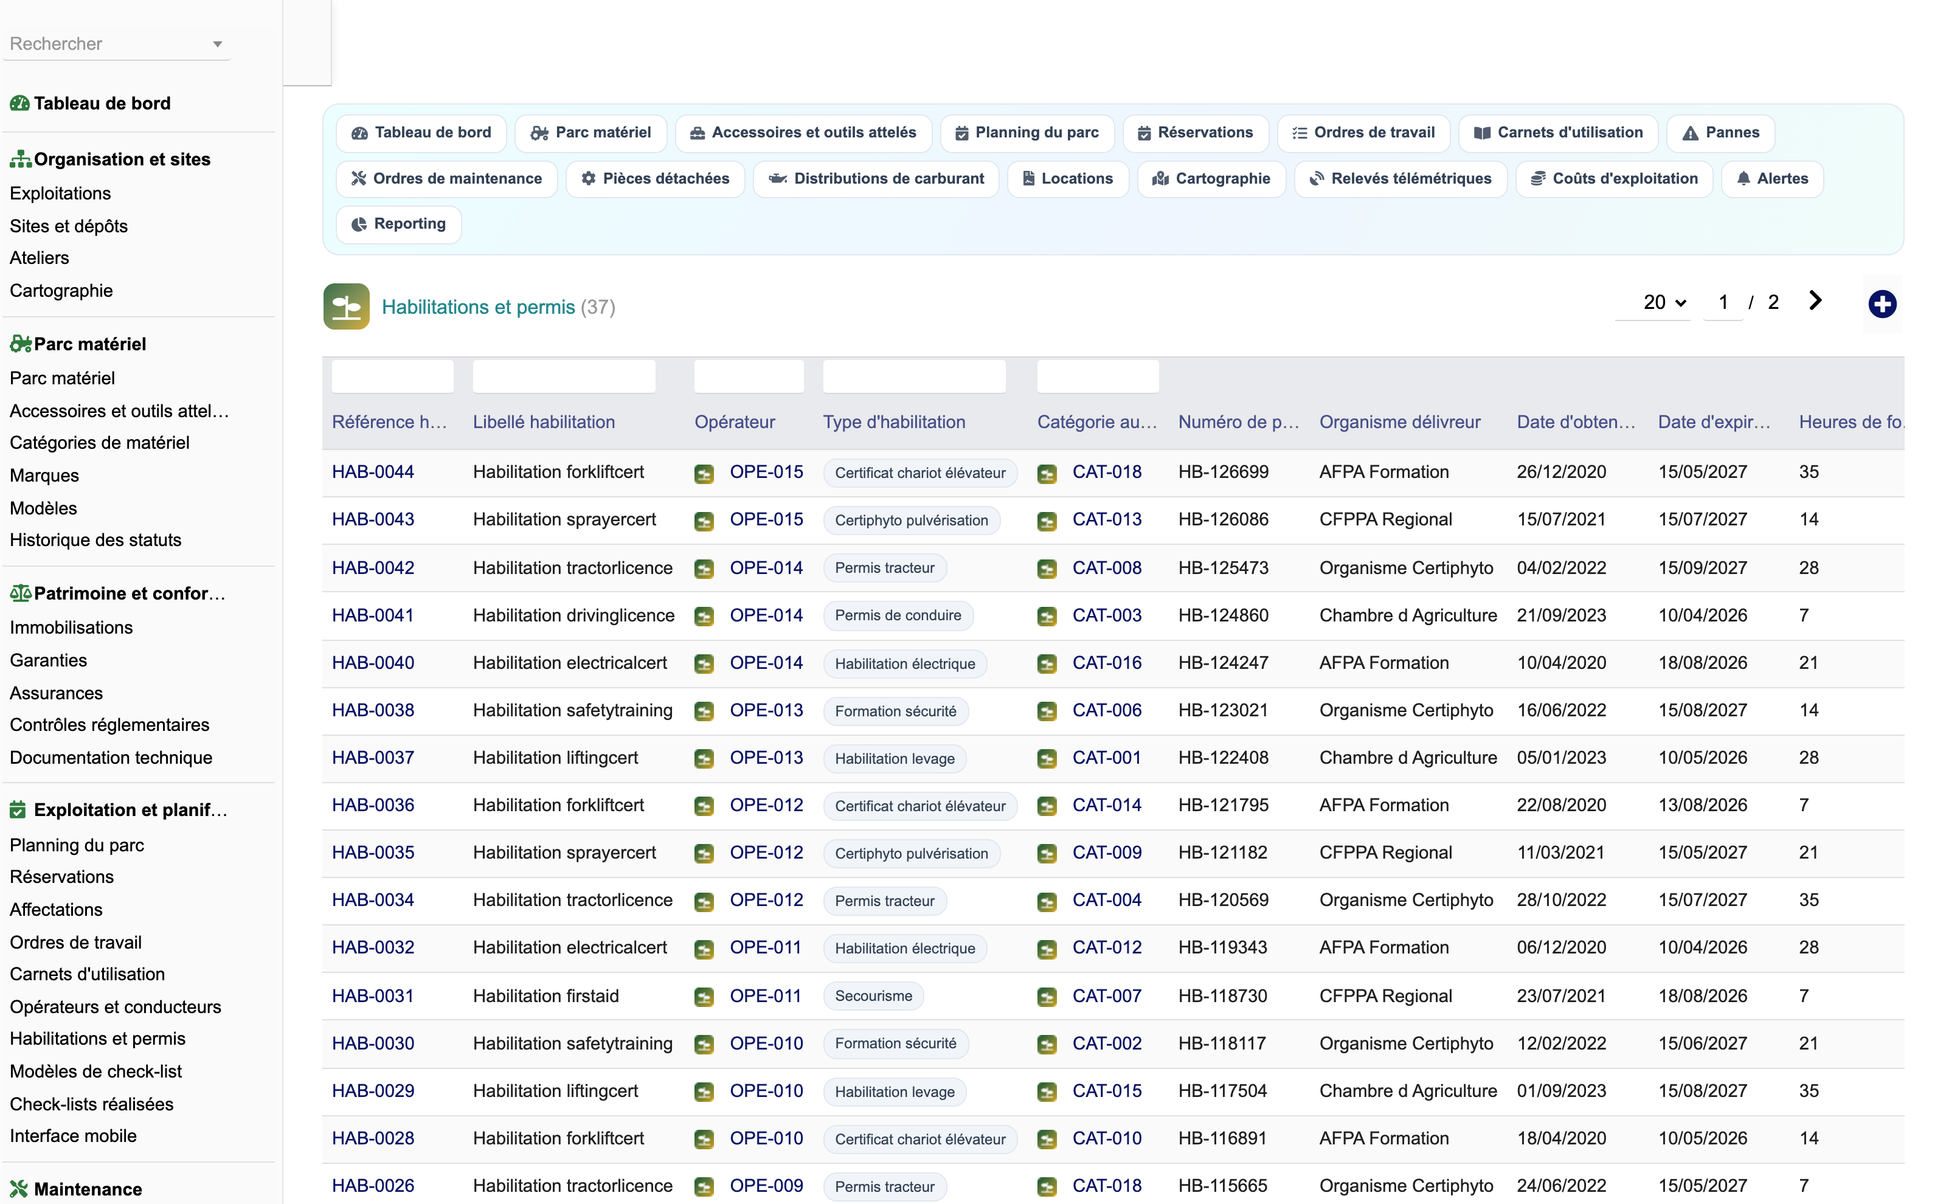This screenshot has width=1946, height=1204.
Task: Sort by Date d'obtention column header
Action: click(1576, 422)
